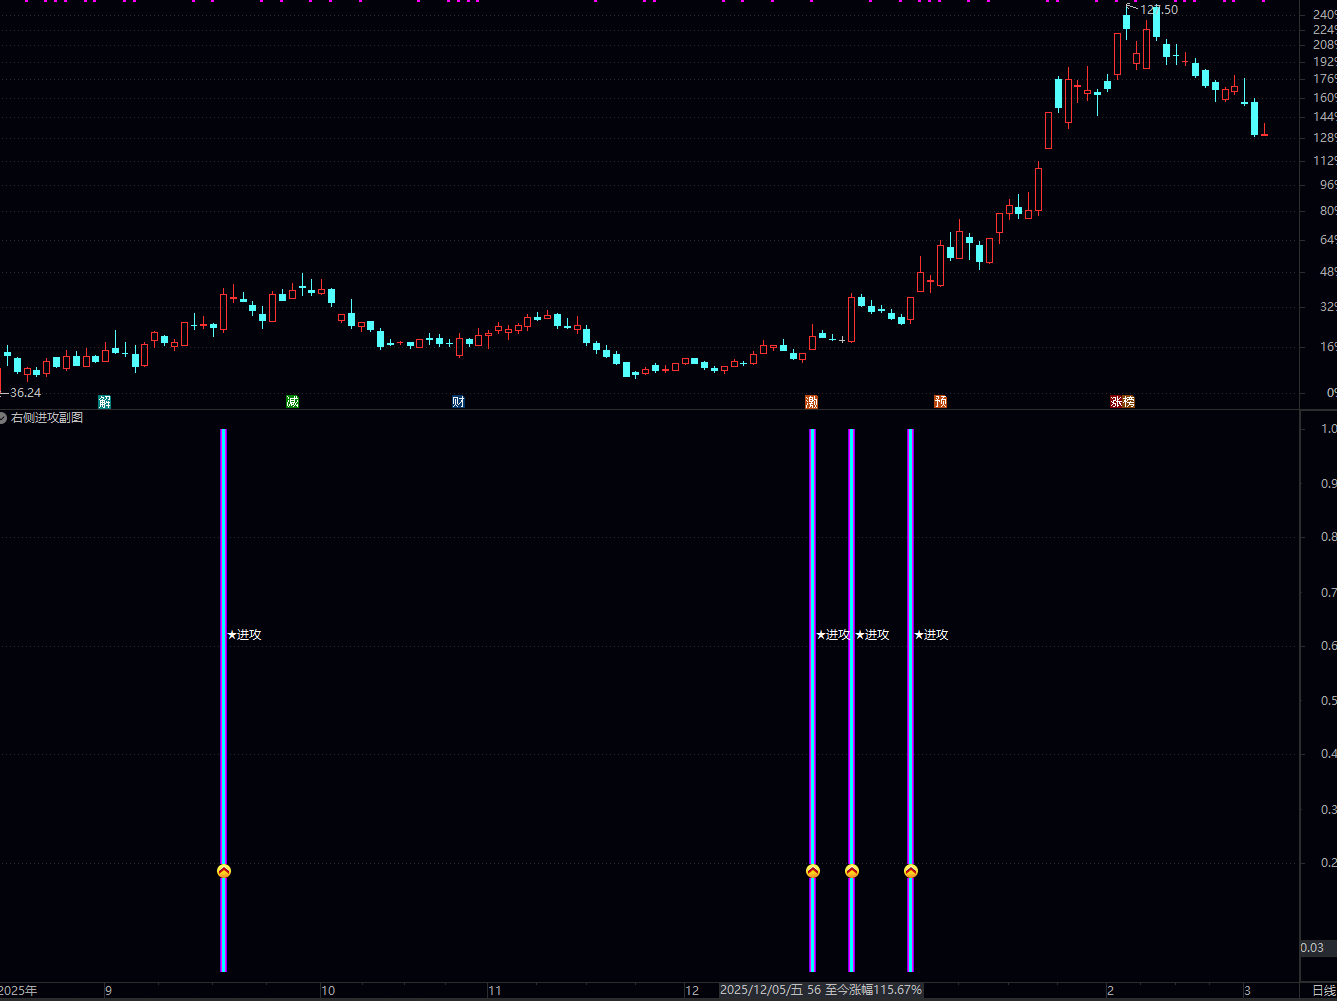Click the 16% label on the percentage axis

coord(1328,347)
